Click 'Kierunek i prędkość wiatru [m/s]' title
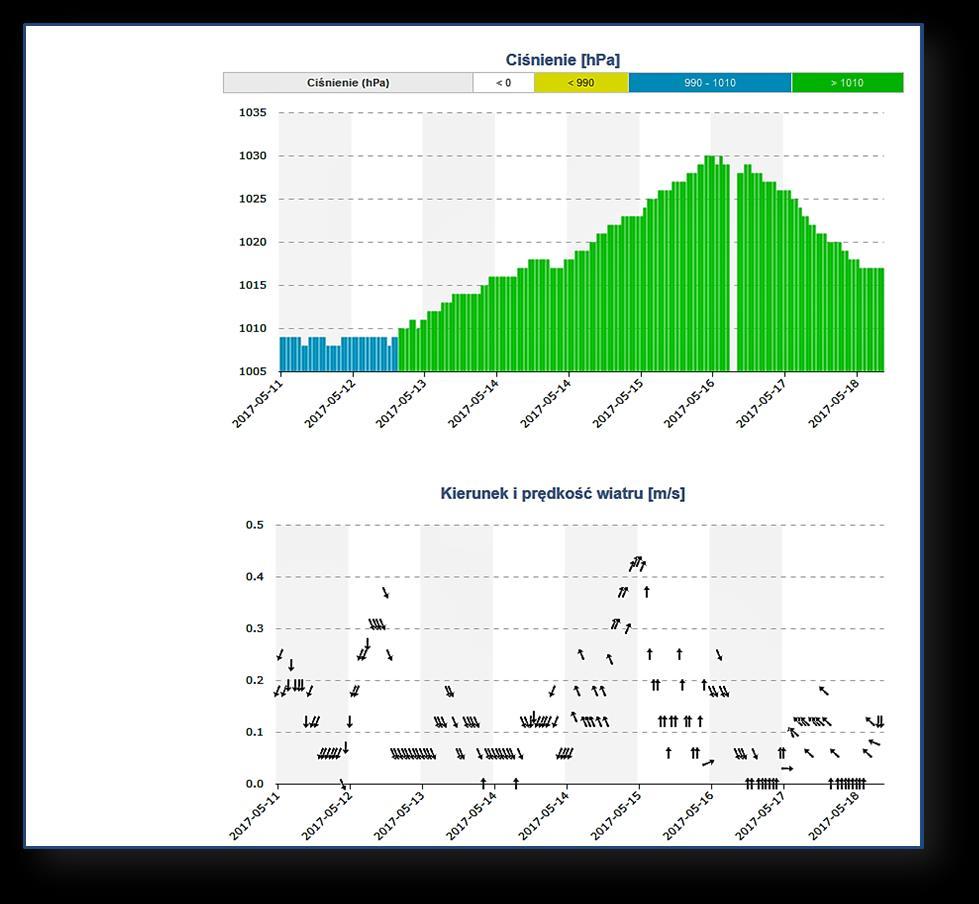The image size is (979, 904). (563, 493)
